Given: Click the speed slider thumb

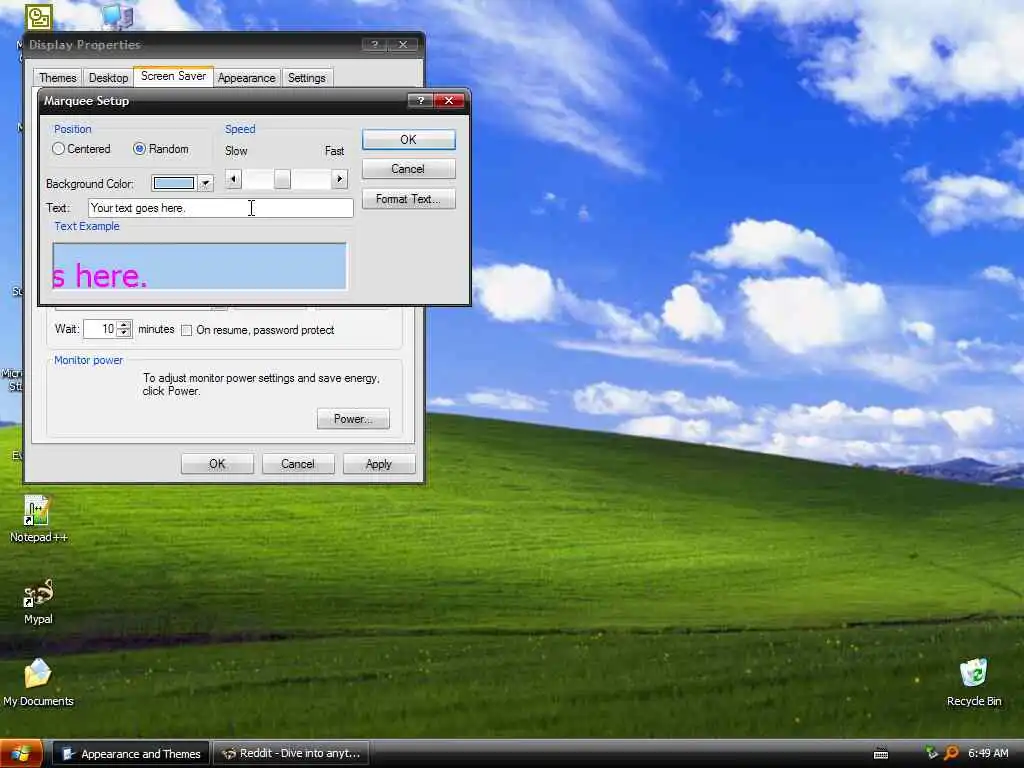Looking at the screenshot, I should tap(282, 179).
